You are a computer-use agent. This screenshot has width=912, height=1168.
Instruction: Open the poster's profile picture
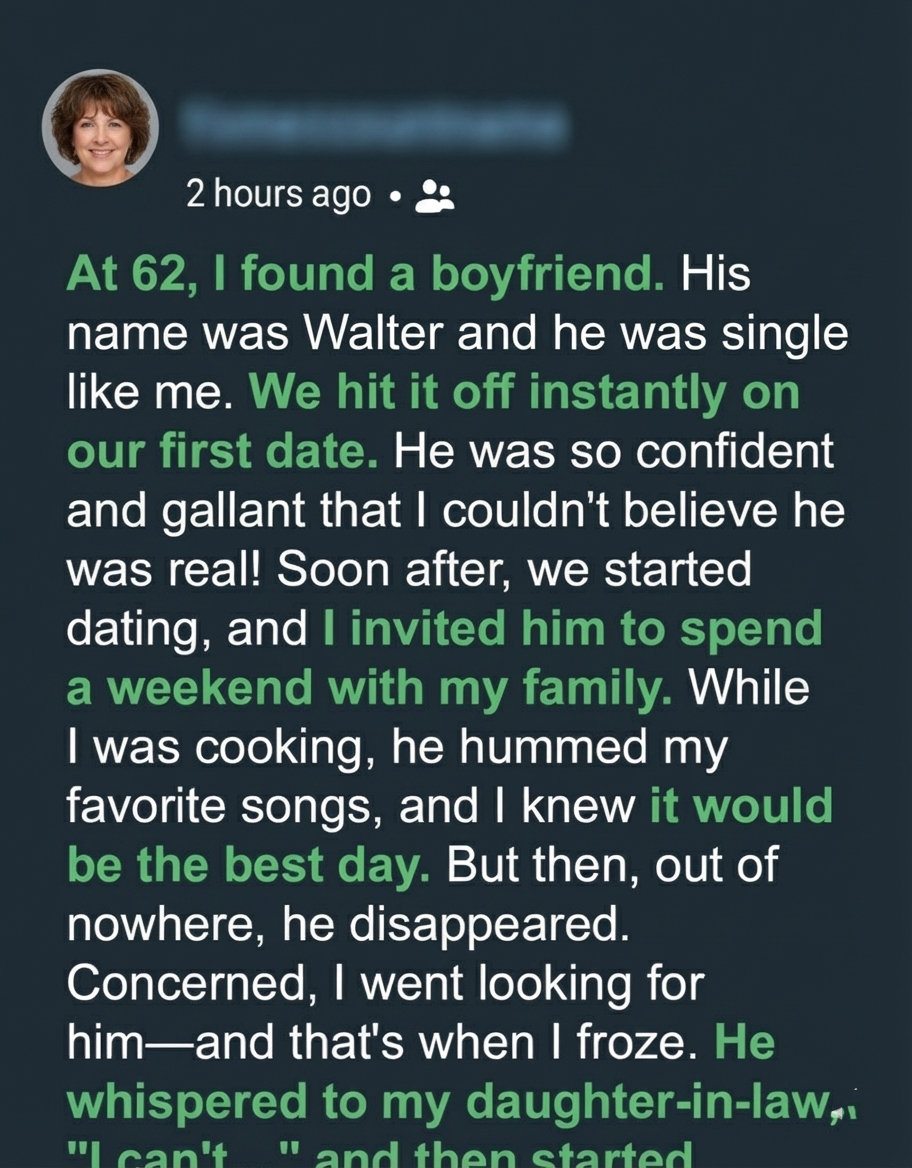tap(100, 127)
